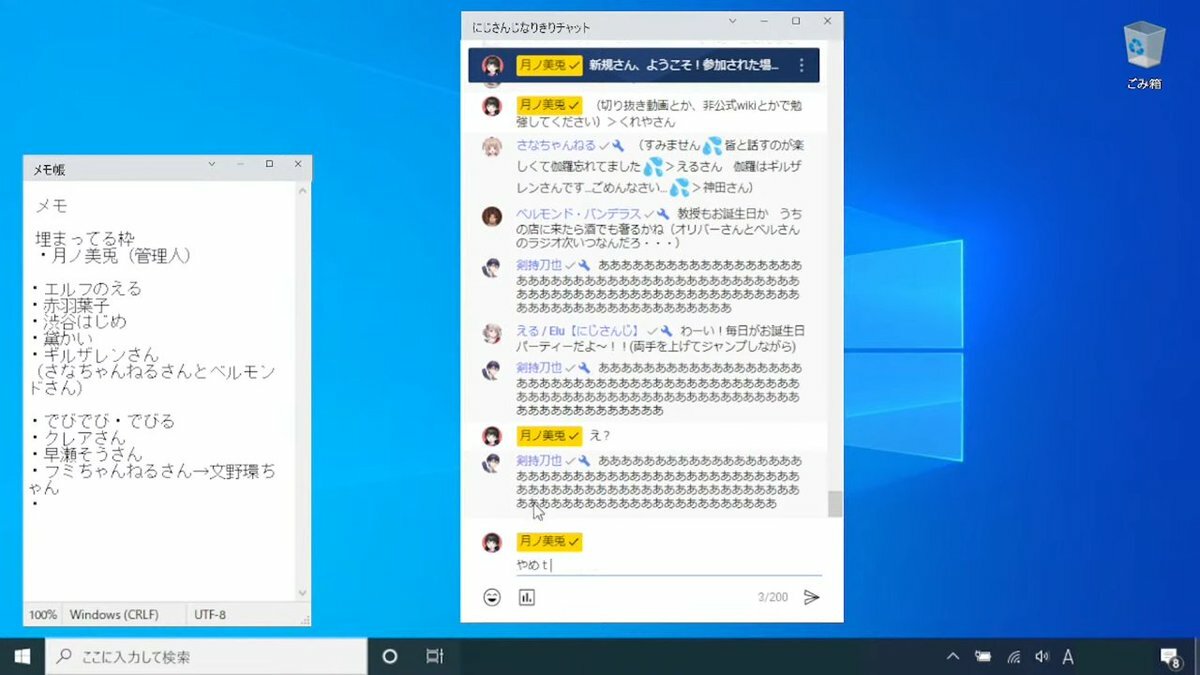Click the 剣持刀也 name just below the え？ message
The image size is (1200, 675).
tap(539, 461)
